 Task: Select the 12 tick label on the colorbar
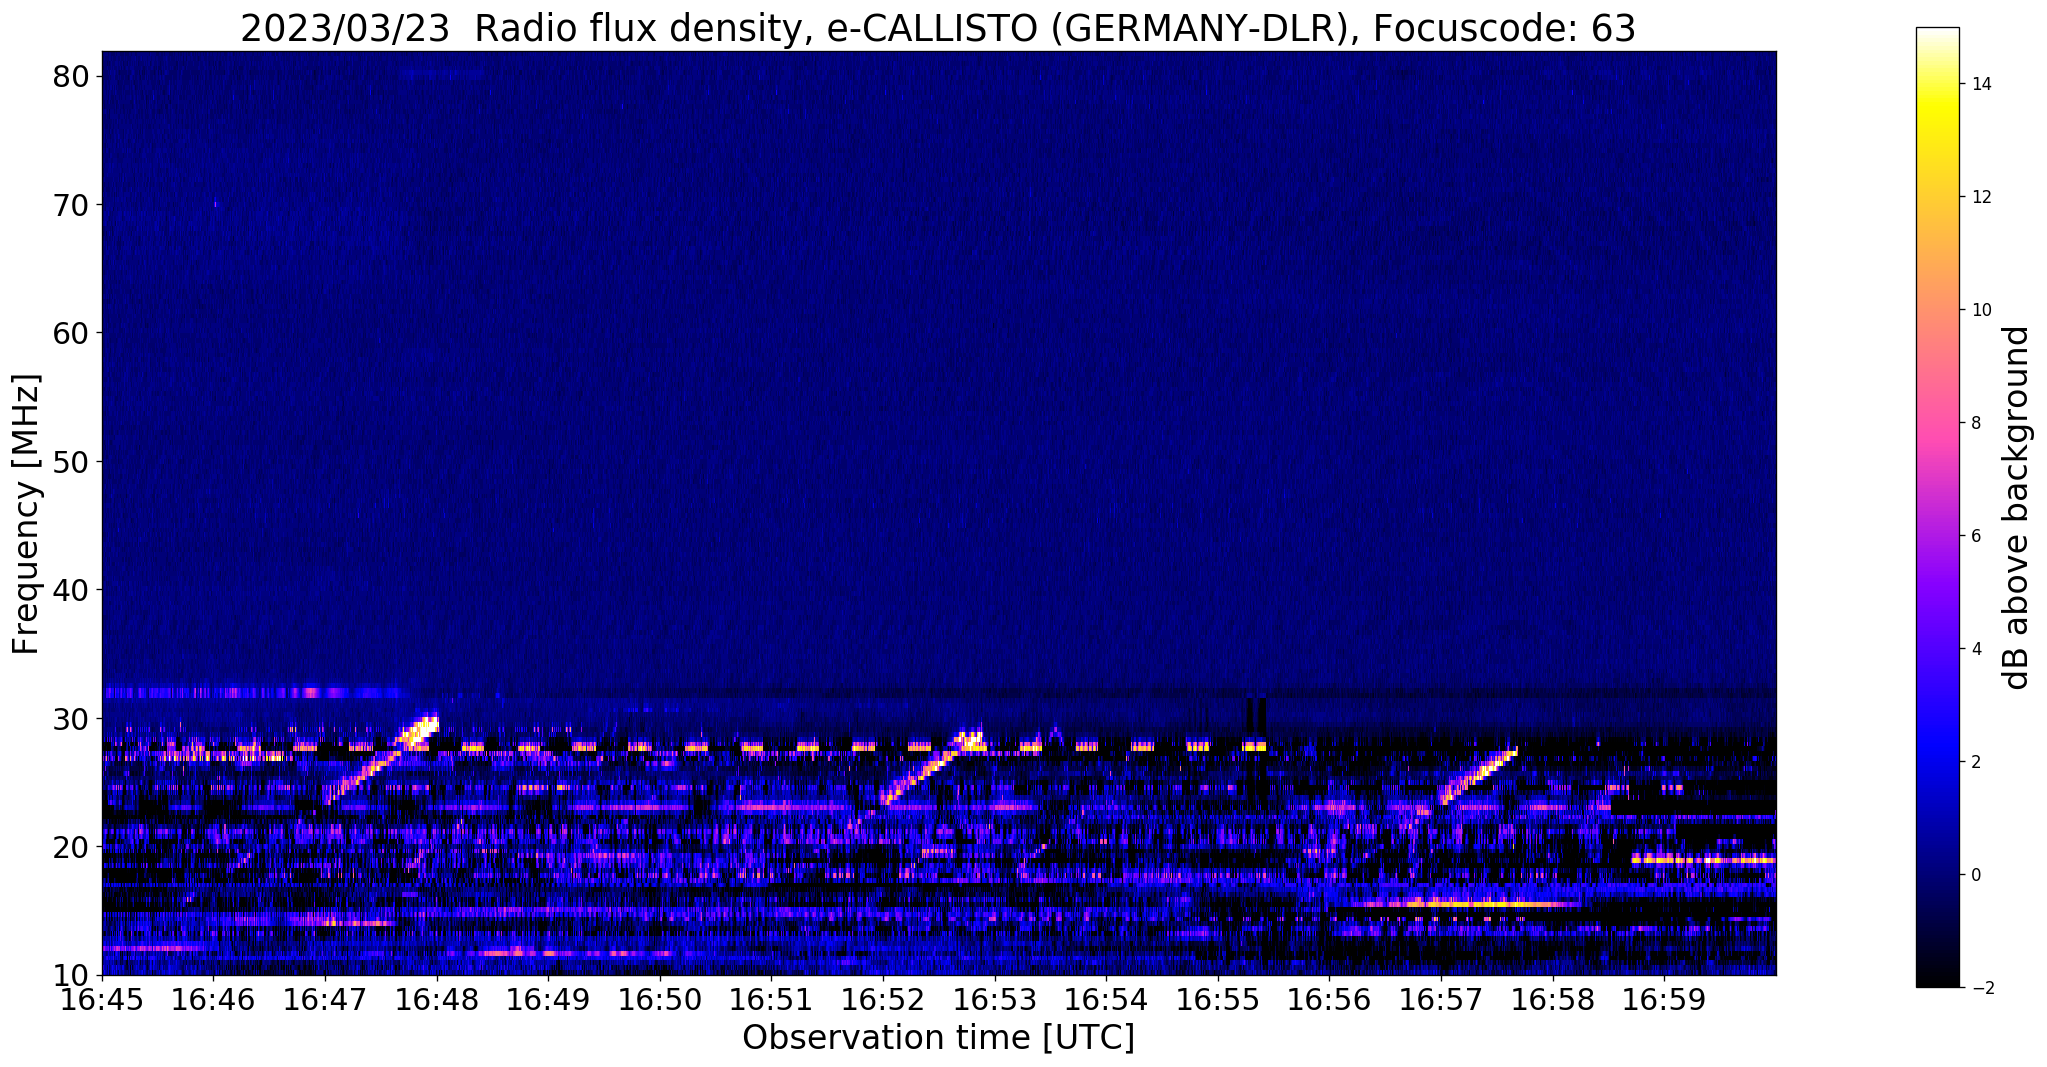[1980, 197]
